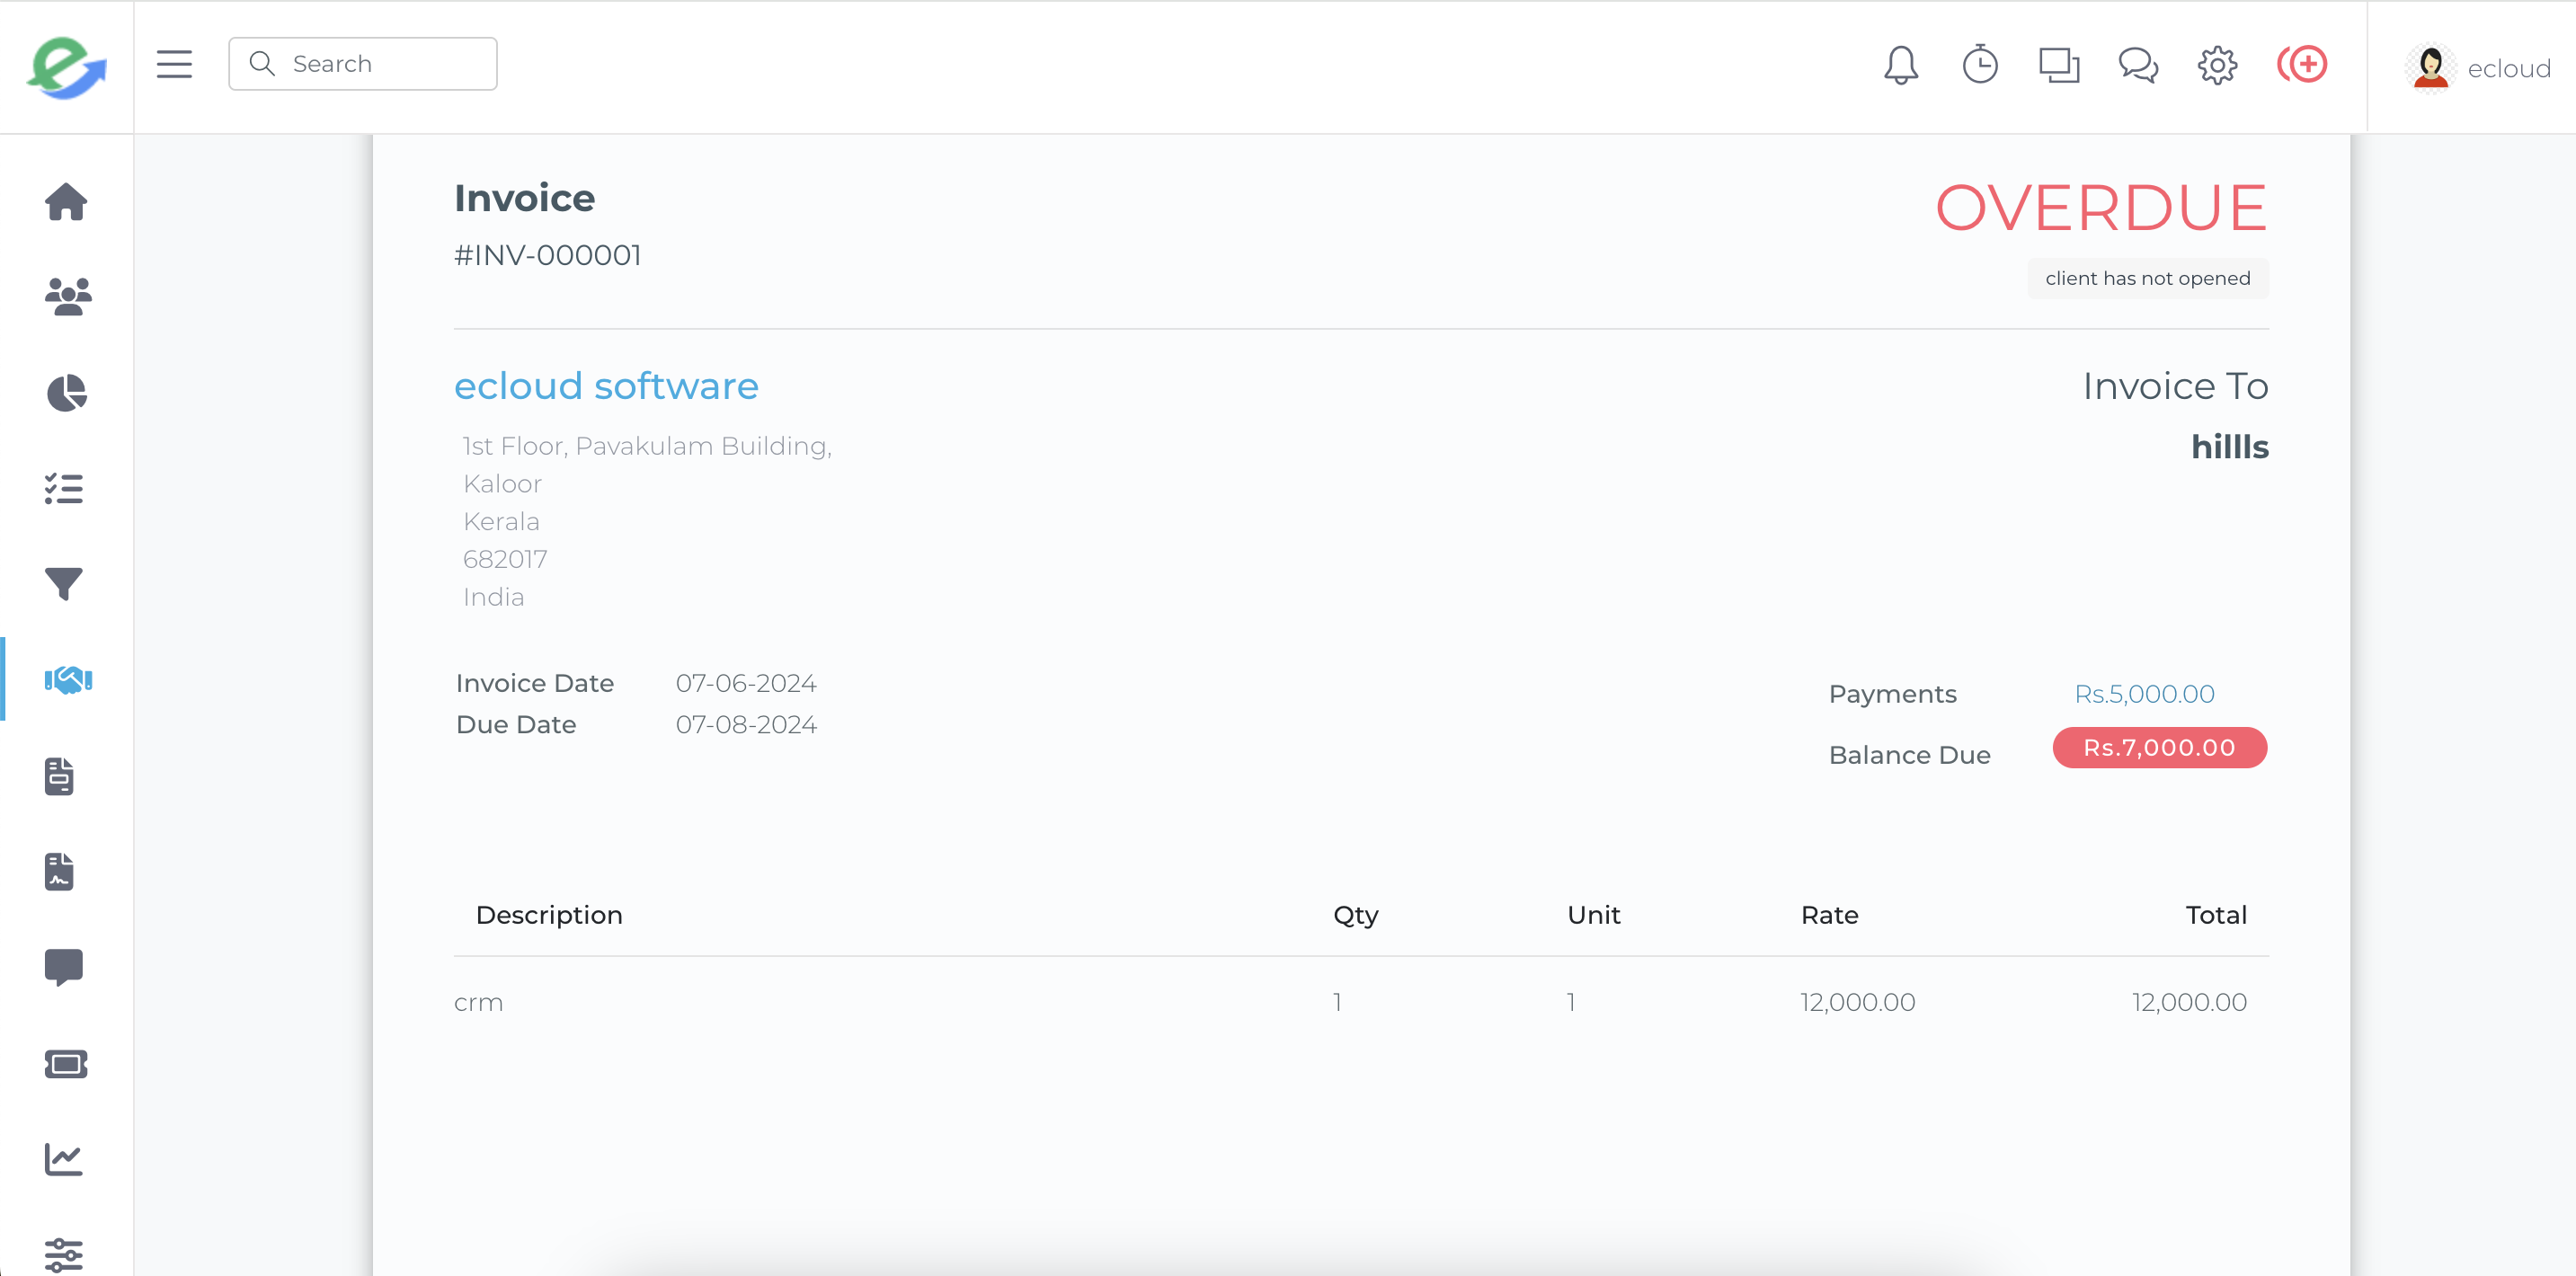Open the sliders settings sidebar icon
This screenshot has height=1276, width=2576.
pyautogui.click(x=64, y=1253)
